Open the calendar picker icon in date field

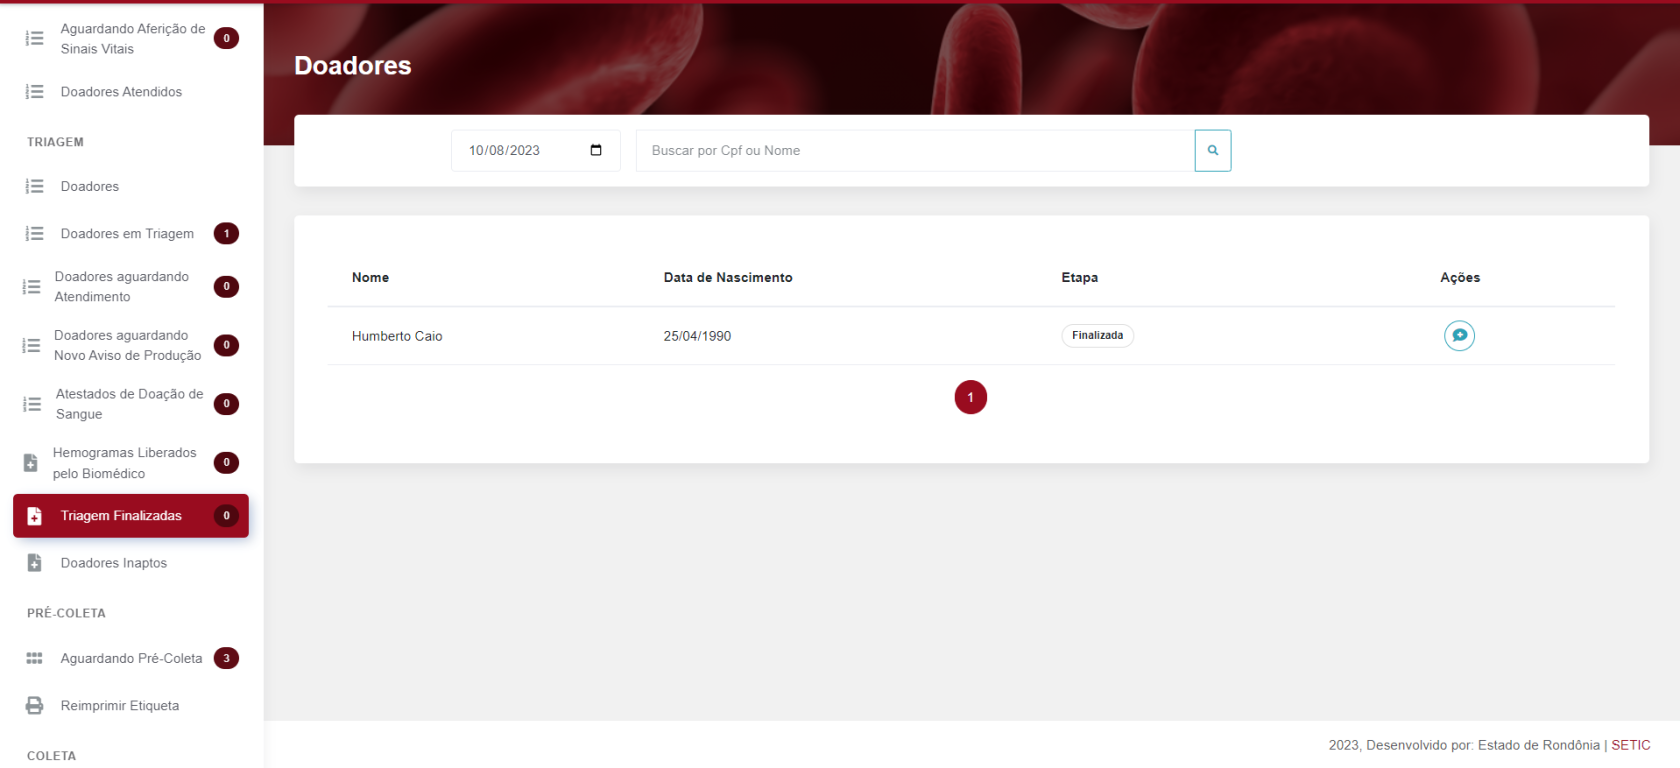click(596, 150)
